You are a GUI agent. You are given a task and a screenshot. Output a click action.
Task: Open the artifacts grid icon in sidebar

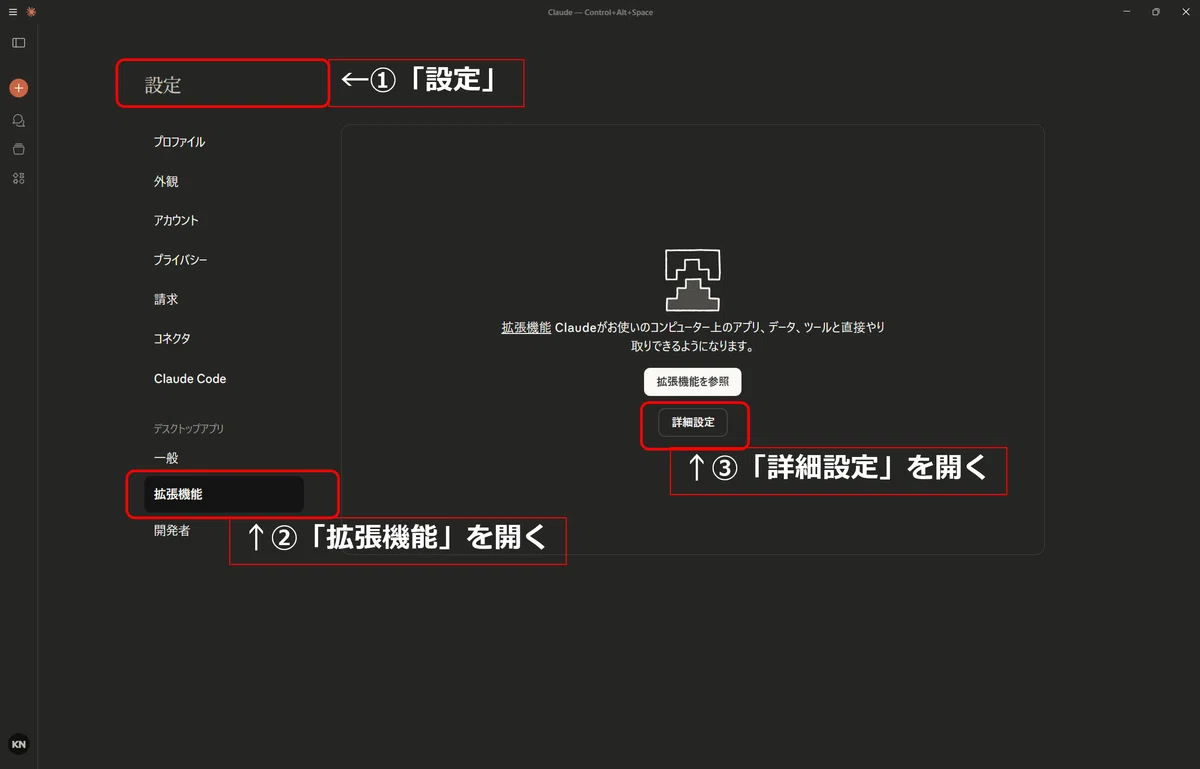18,178
